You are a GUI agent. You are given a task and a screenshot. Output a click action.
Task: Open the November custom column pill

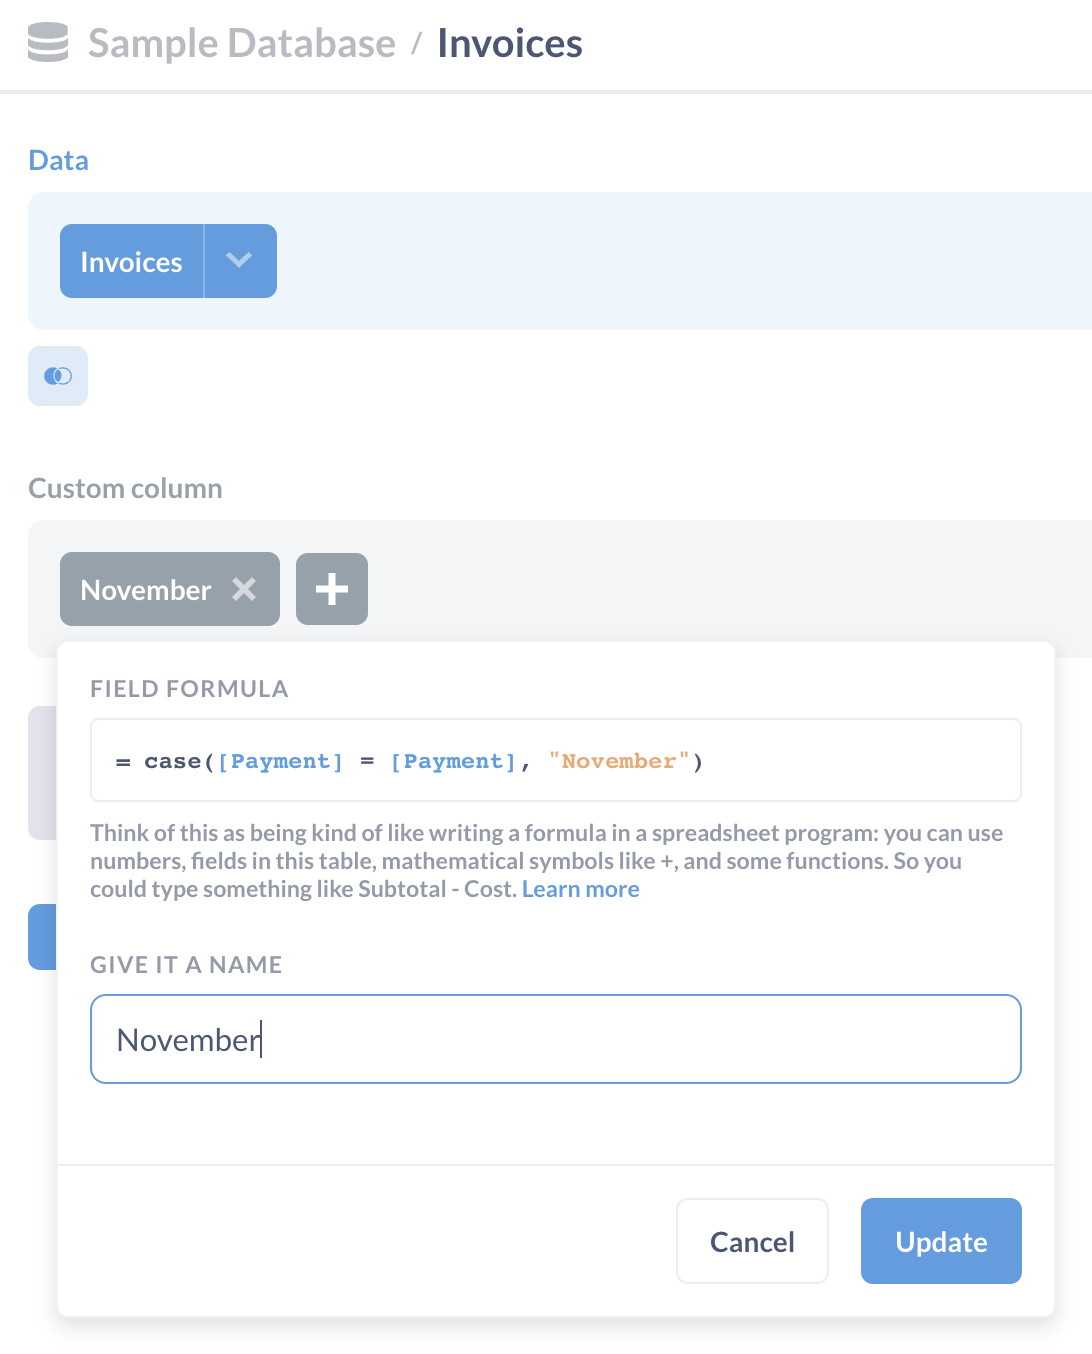(146, 589)
